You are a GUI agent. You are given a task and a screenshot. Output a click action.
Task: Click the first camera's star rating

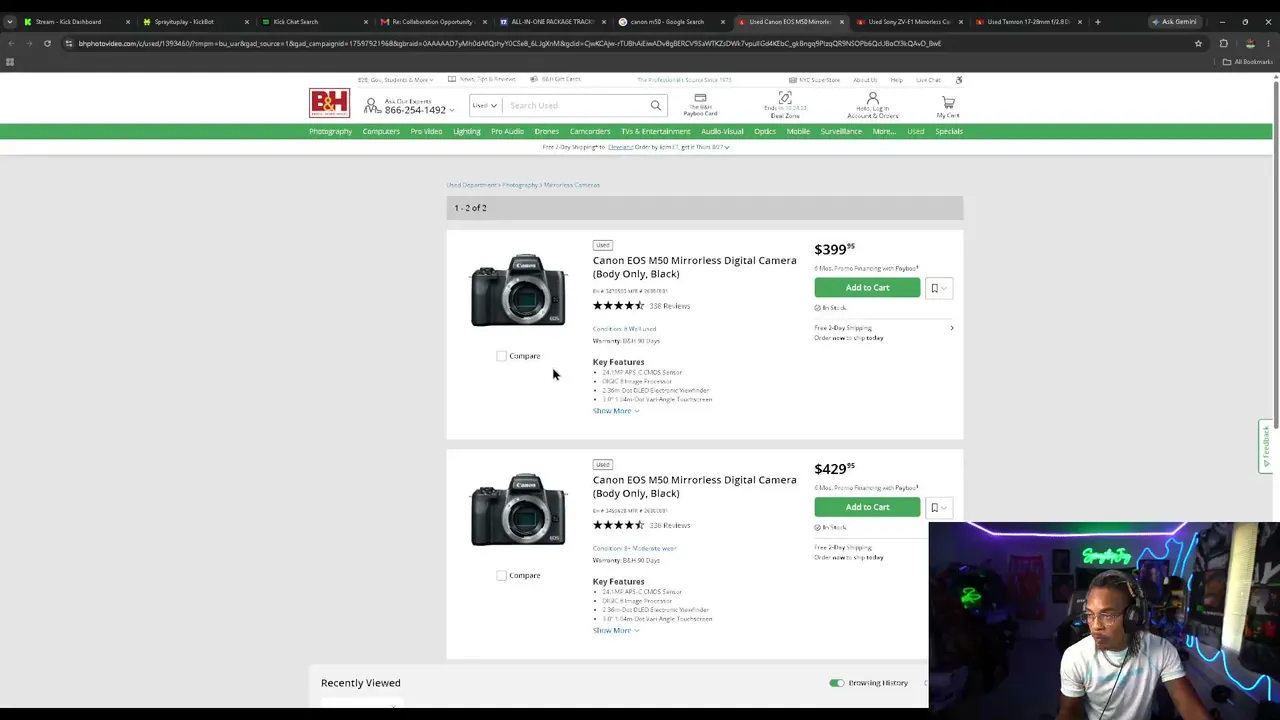click(x=618, y=306)
